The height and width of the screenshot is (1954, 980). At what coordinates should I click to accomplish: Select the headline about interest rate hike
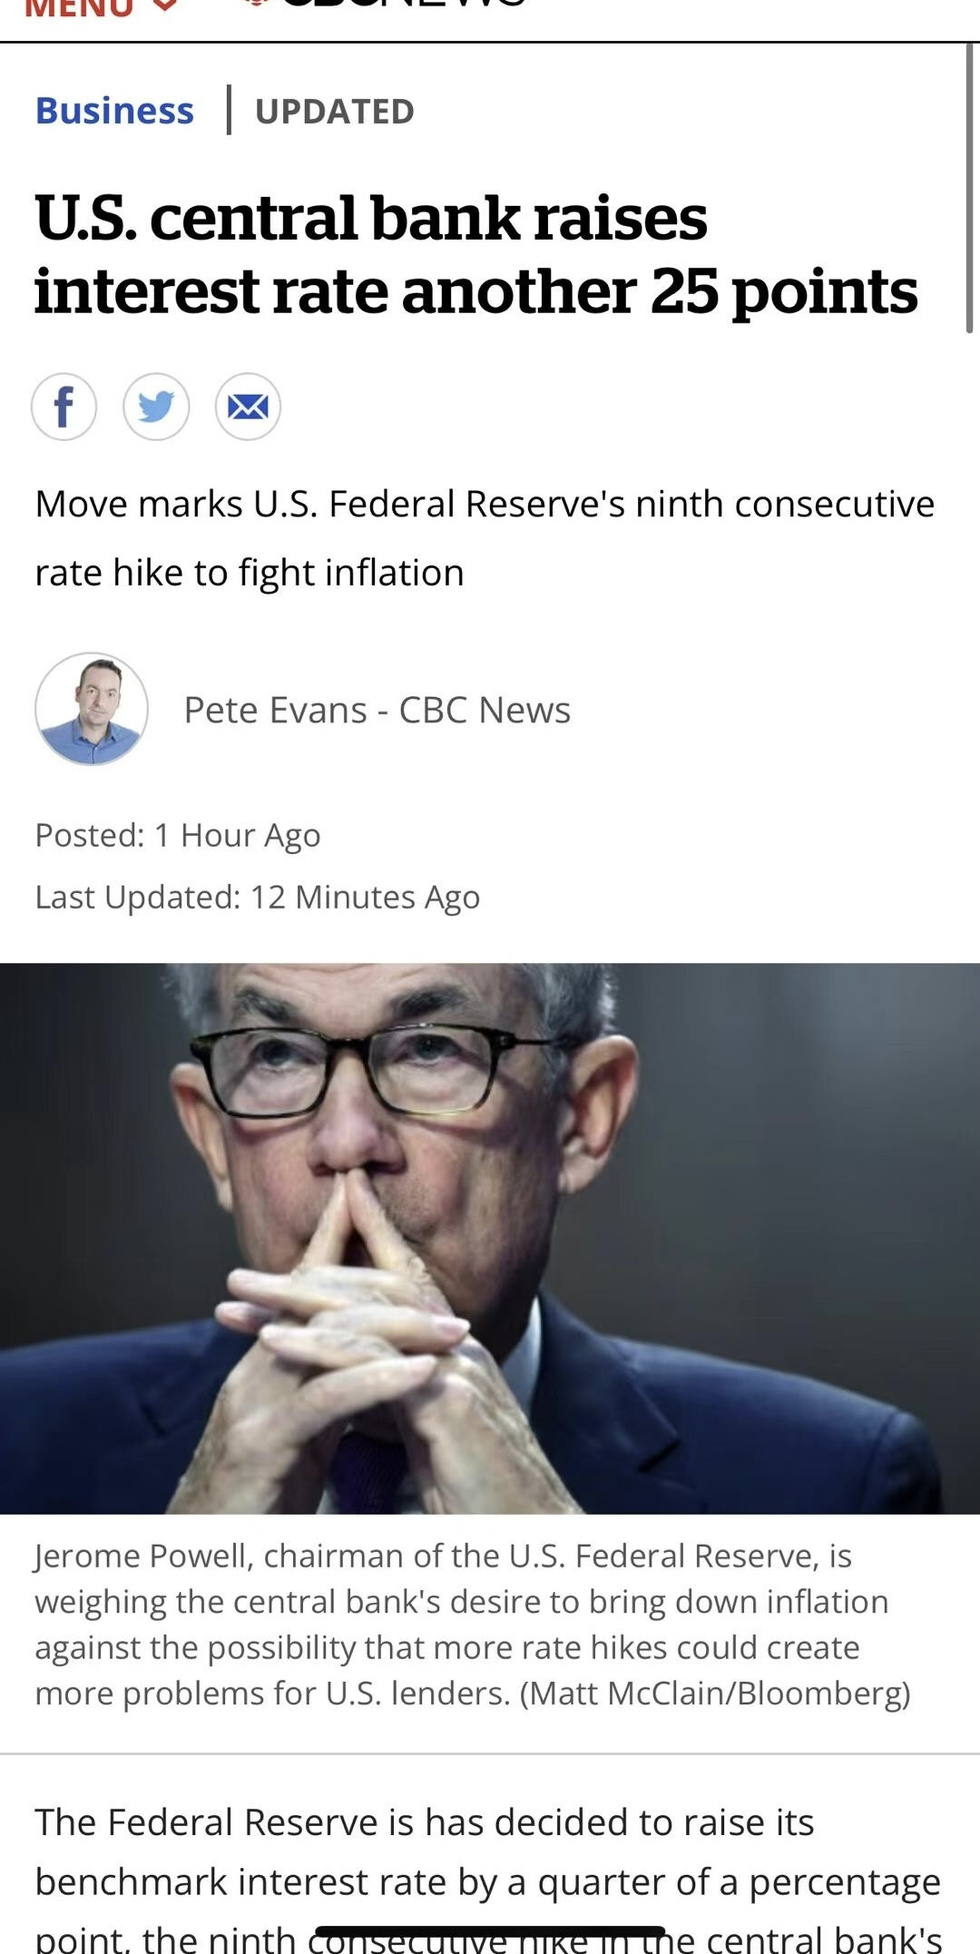(x=476, y=255)
